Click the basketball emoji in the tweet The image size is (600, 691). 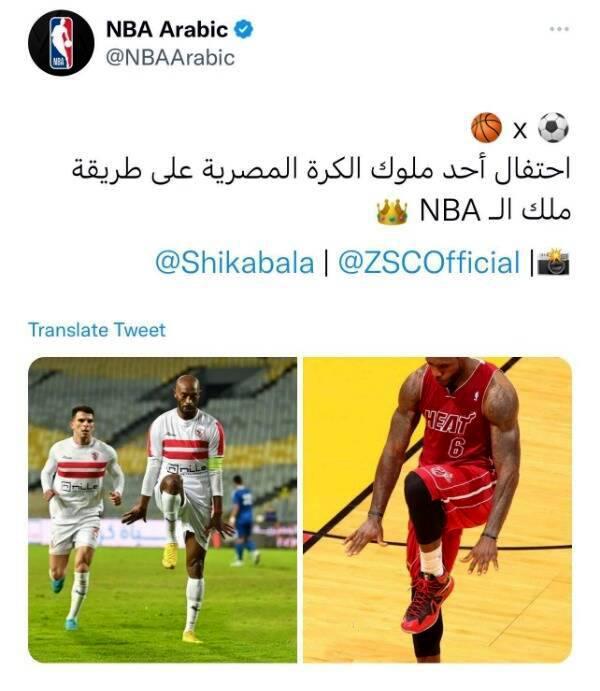[x=486, y=128]
